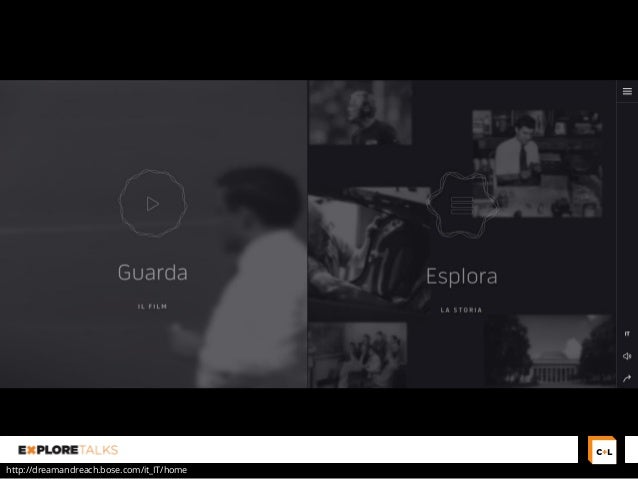Open the group of people photo thumbnail
638x479 pixels.
tap(357, 355)
